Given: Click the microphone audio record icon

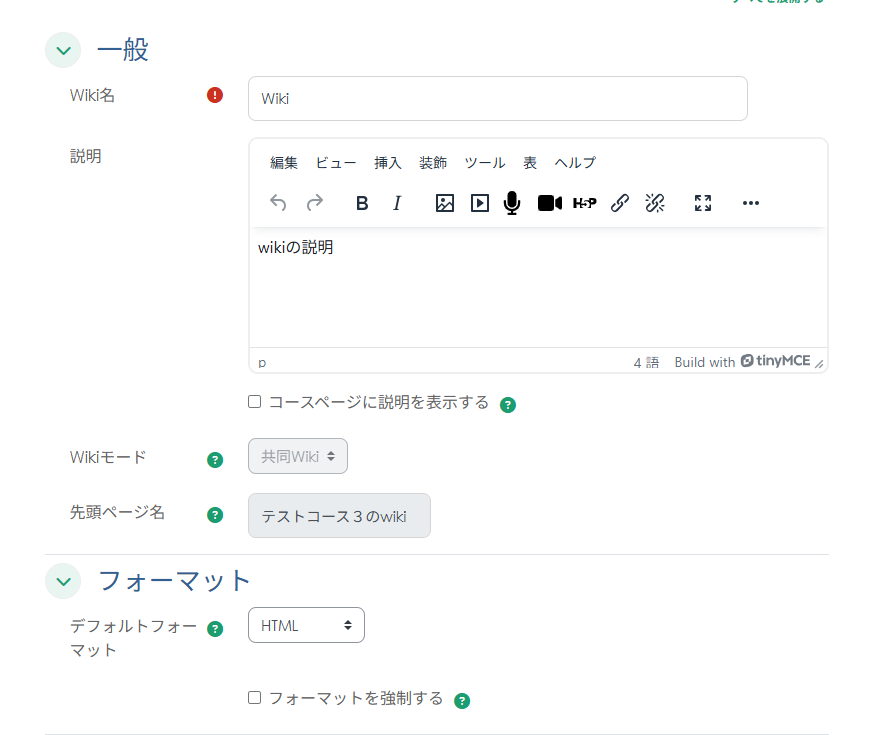Looking at the screenshot, I should point(512,203).
